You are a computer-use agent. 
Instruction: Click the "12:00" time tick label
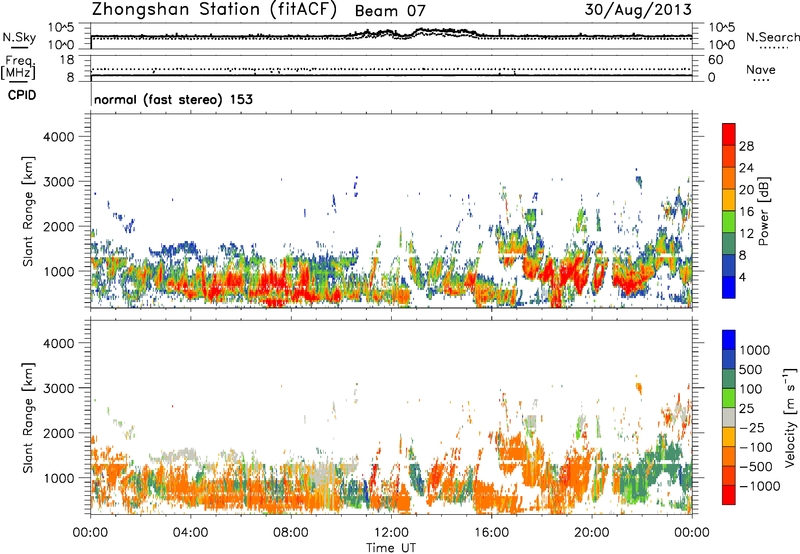pyautogui.click(x=391, y=533)
